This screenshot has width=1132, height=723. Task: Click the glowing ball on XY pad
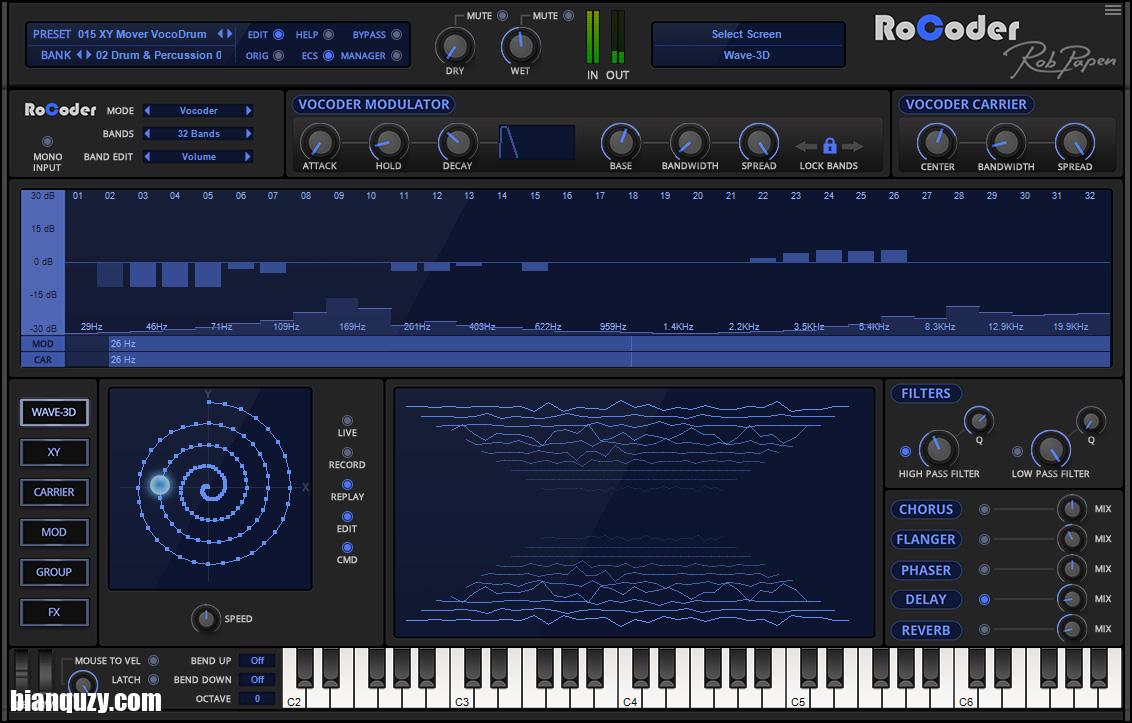160,485
